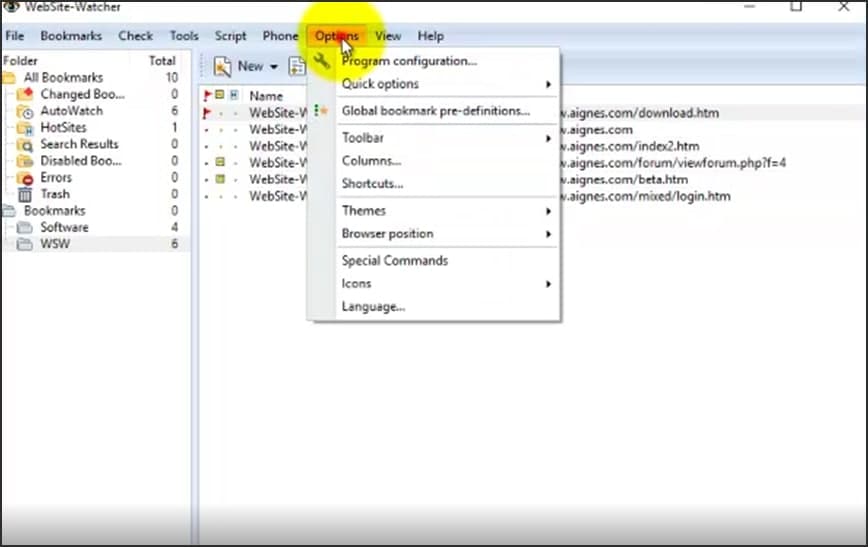Maximize the WebSite-Watcher window

coord(796,6)
